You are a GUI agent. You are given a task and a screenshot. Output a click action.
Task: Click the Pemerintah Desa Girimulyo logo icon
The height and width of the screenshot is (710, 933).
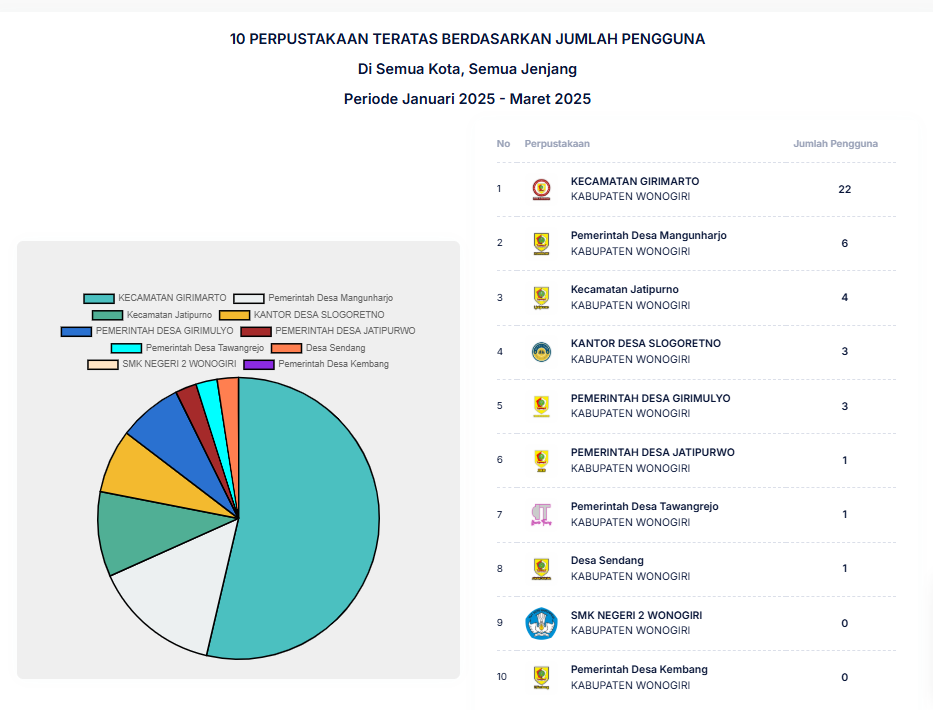click(541, 405)
